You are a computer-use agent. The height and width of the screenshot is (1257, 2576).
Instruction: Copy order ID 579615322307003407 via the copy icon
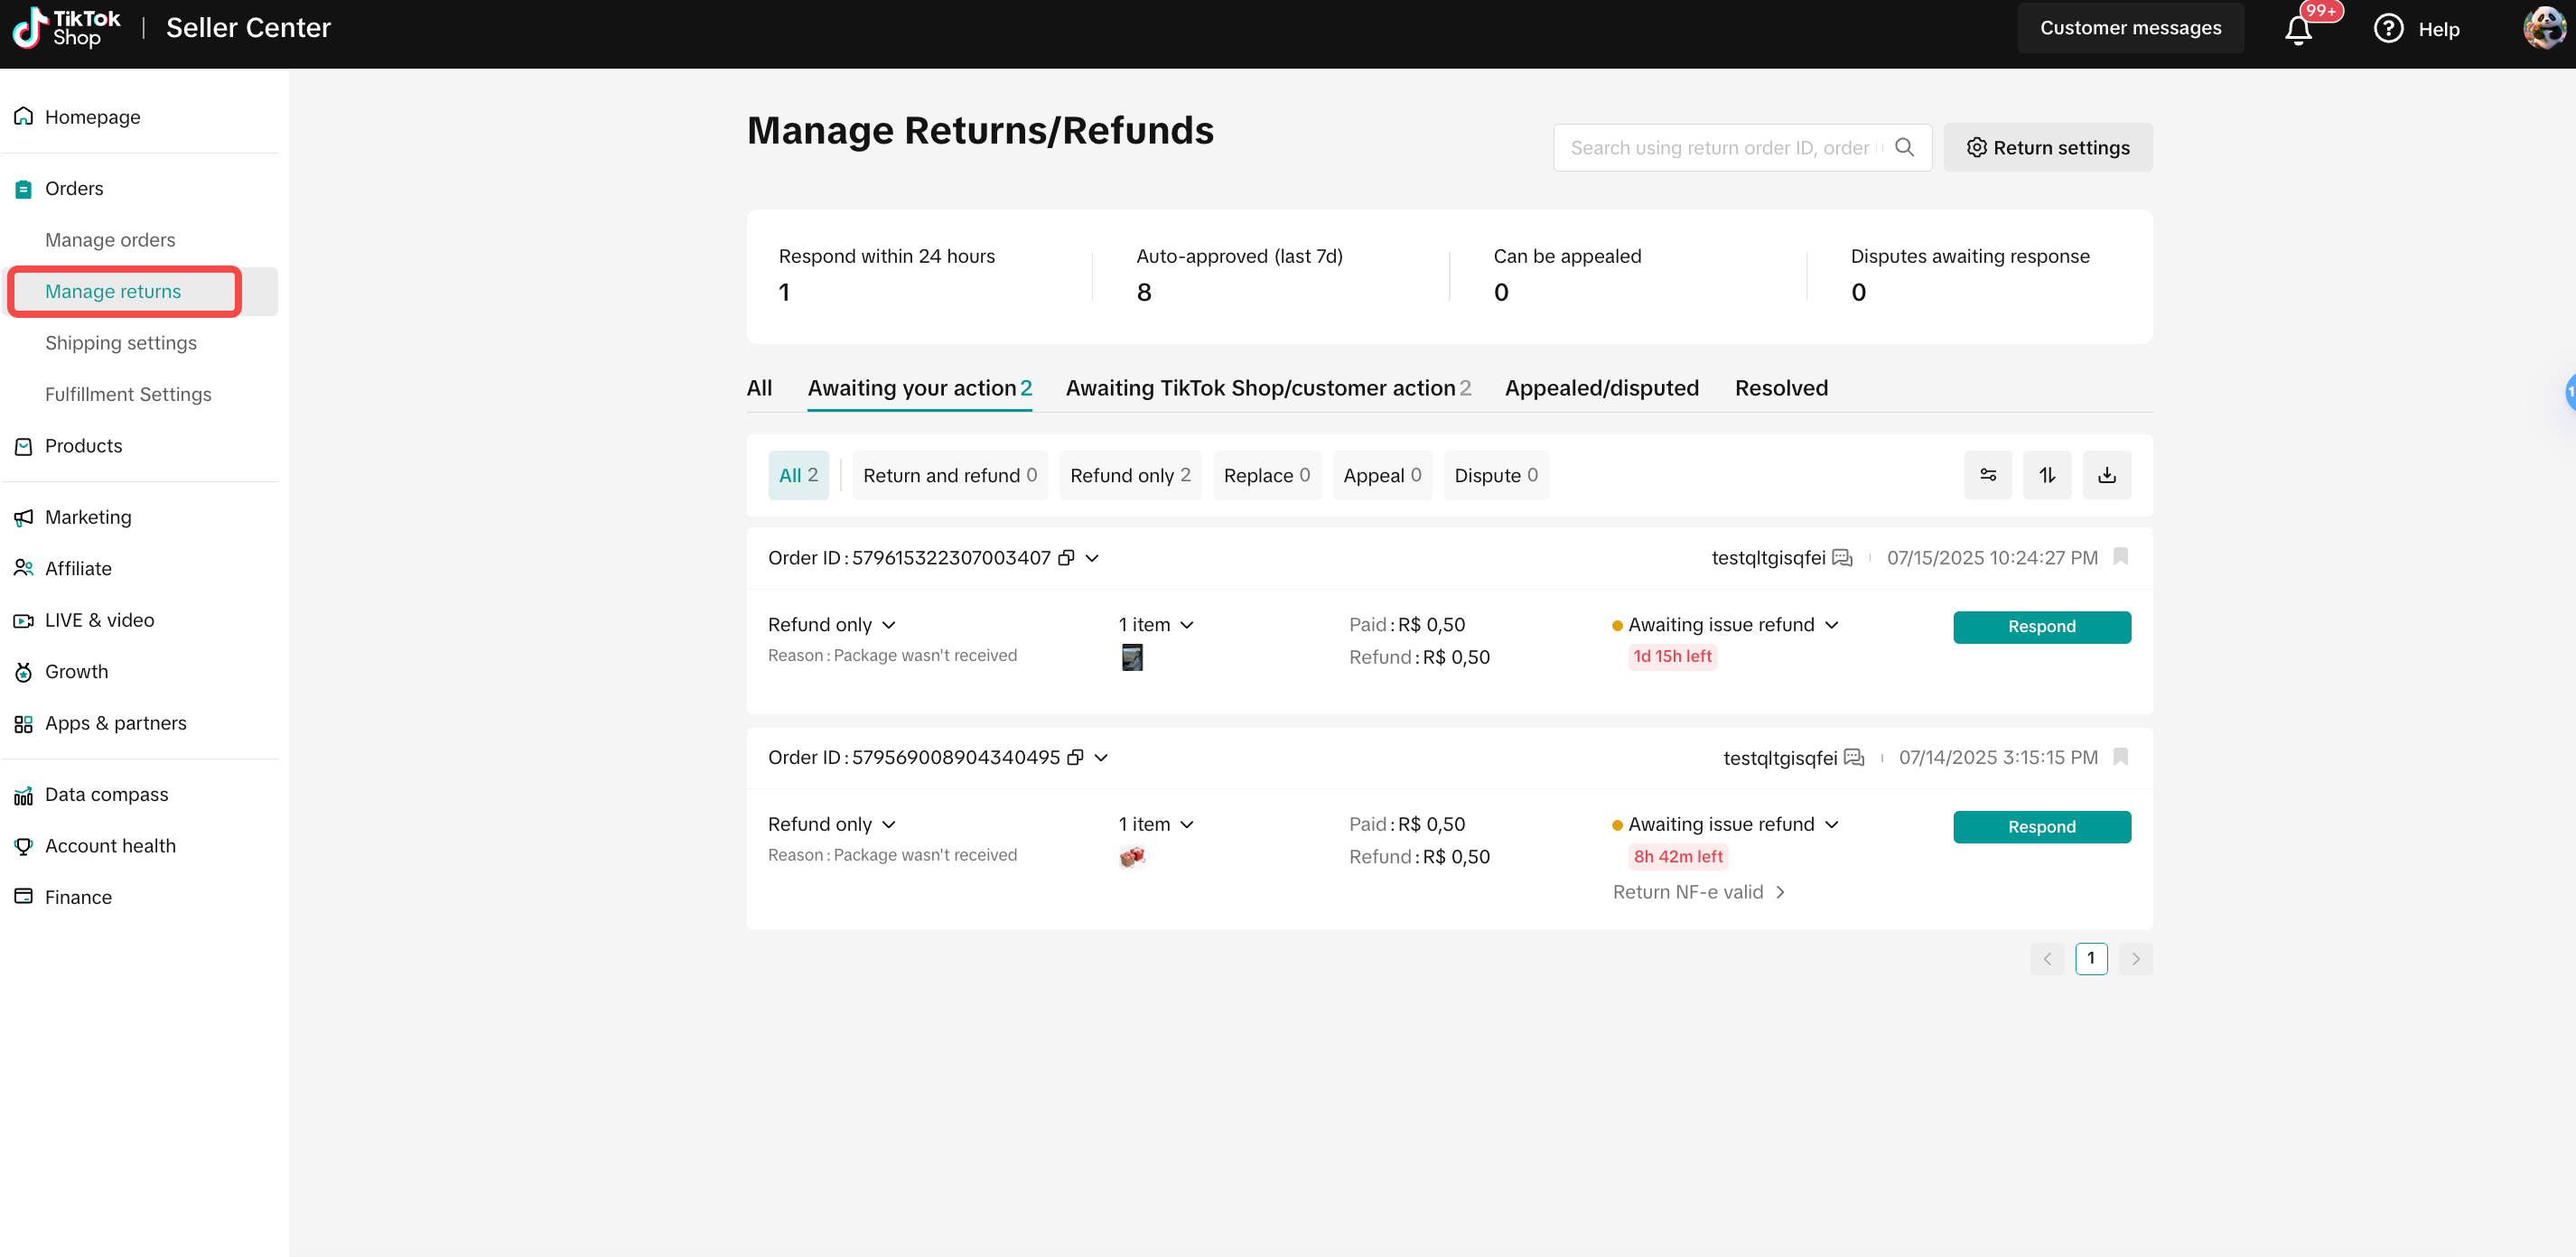(x=1066, y=558)
